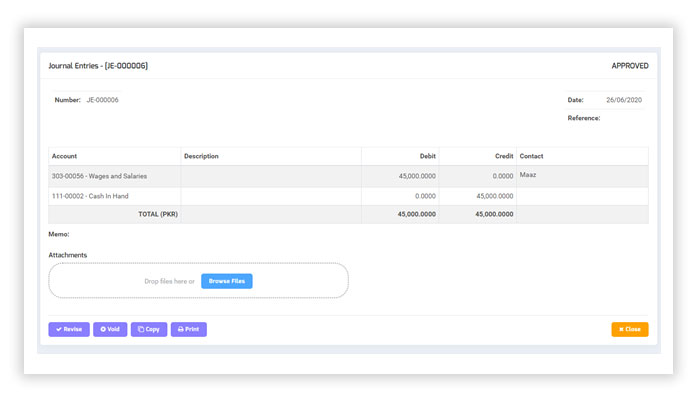Click the Wages and Salaries debit amount 45,000.0000
The image size is (700, 406).
point(417,176)
